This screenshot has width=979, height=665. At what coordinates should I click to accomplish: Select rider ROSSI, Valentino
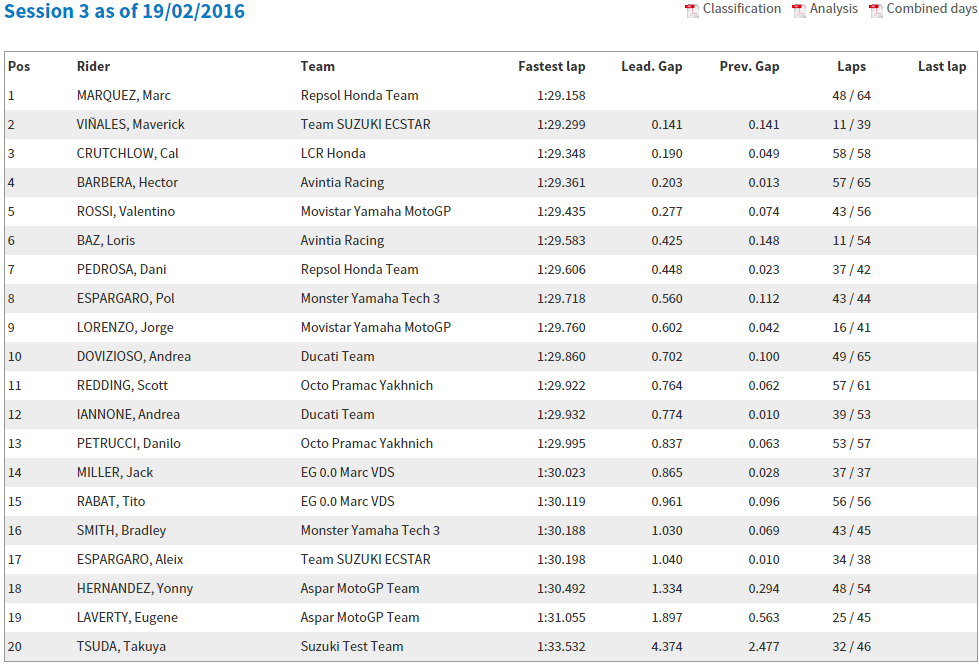[126, 212]
